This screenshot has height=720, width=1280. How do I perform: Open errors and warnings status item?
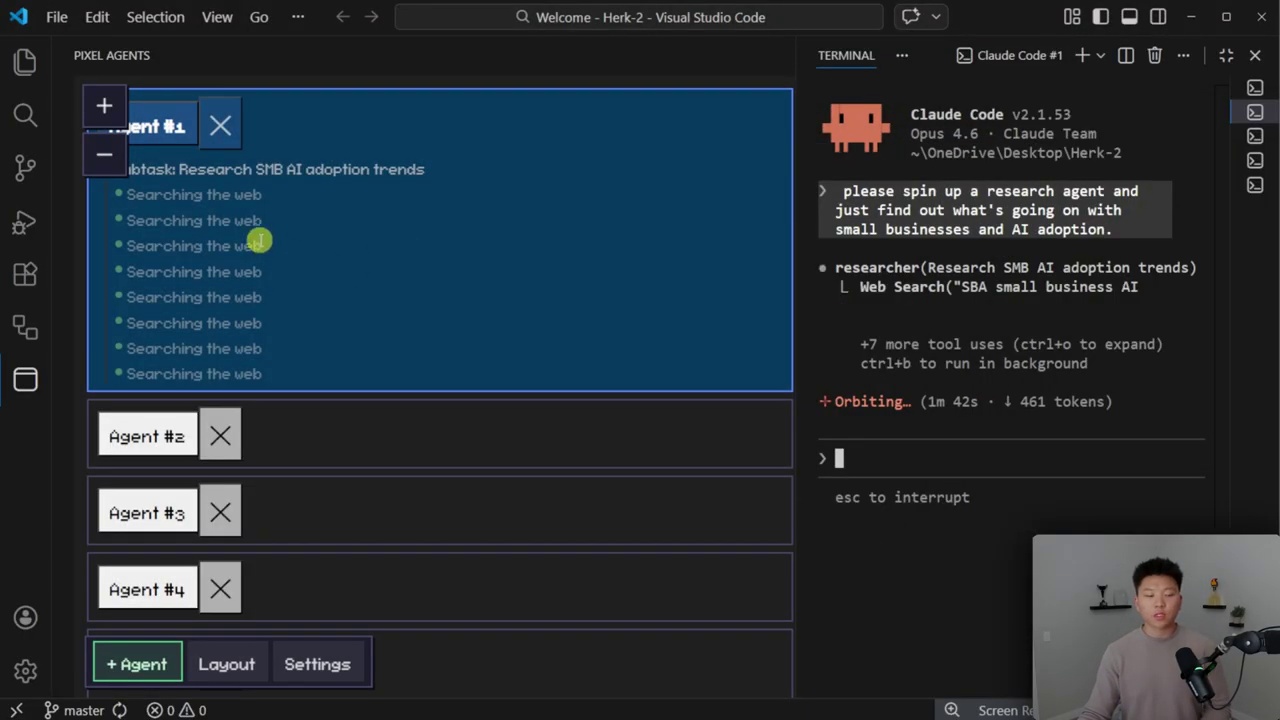pyautogui.click(x=176, y=710)
